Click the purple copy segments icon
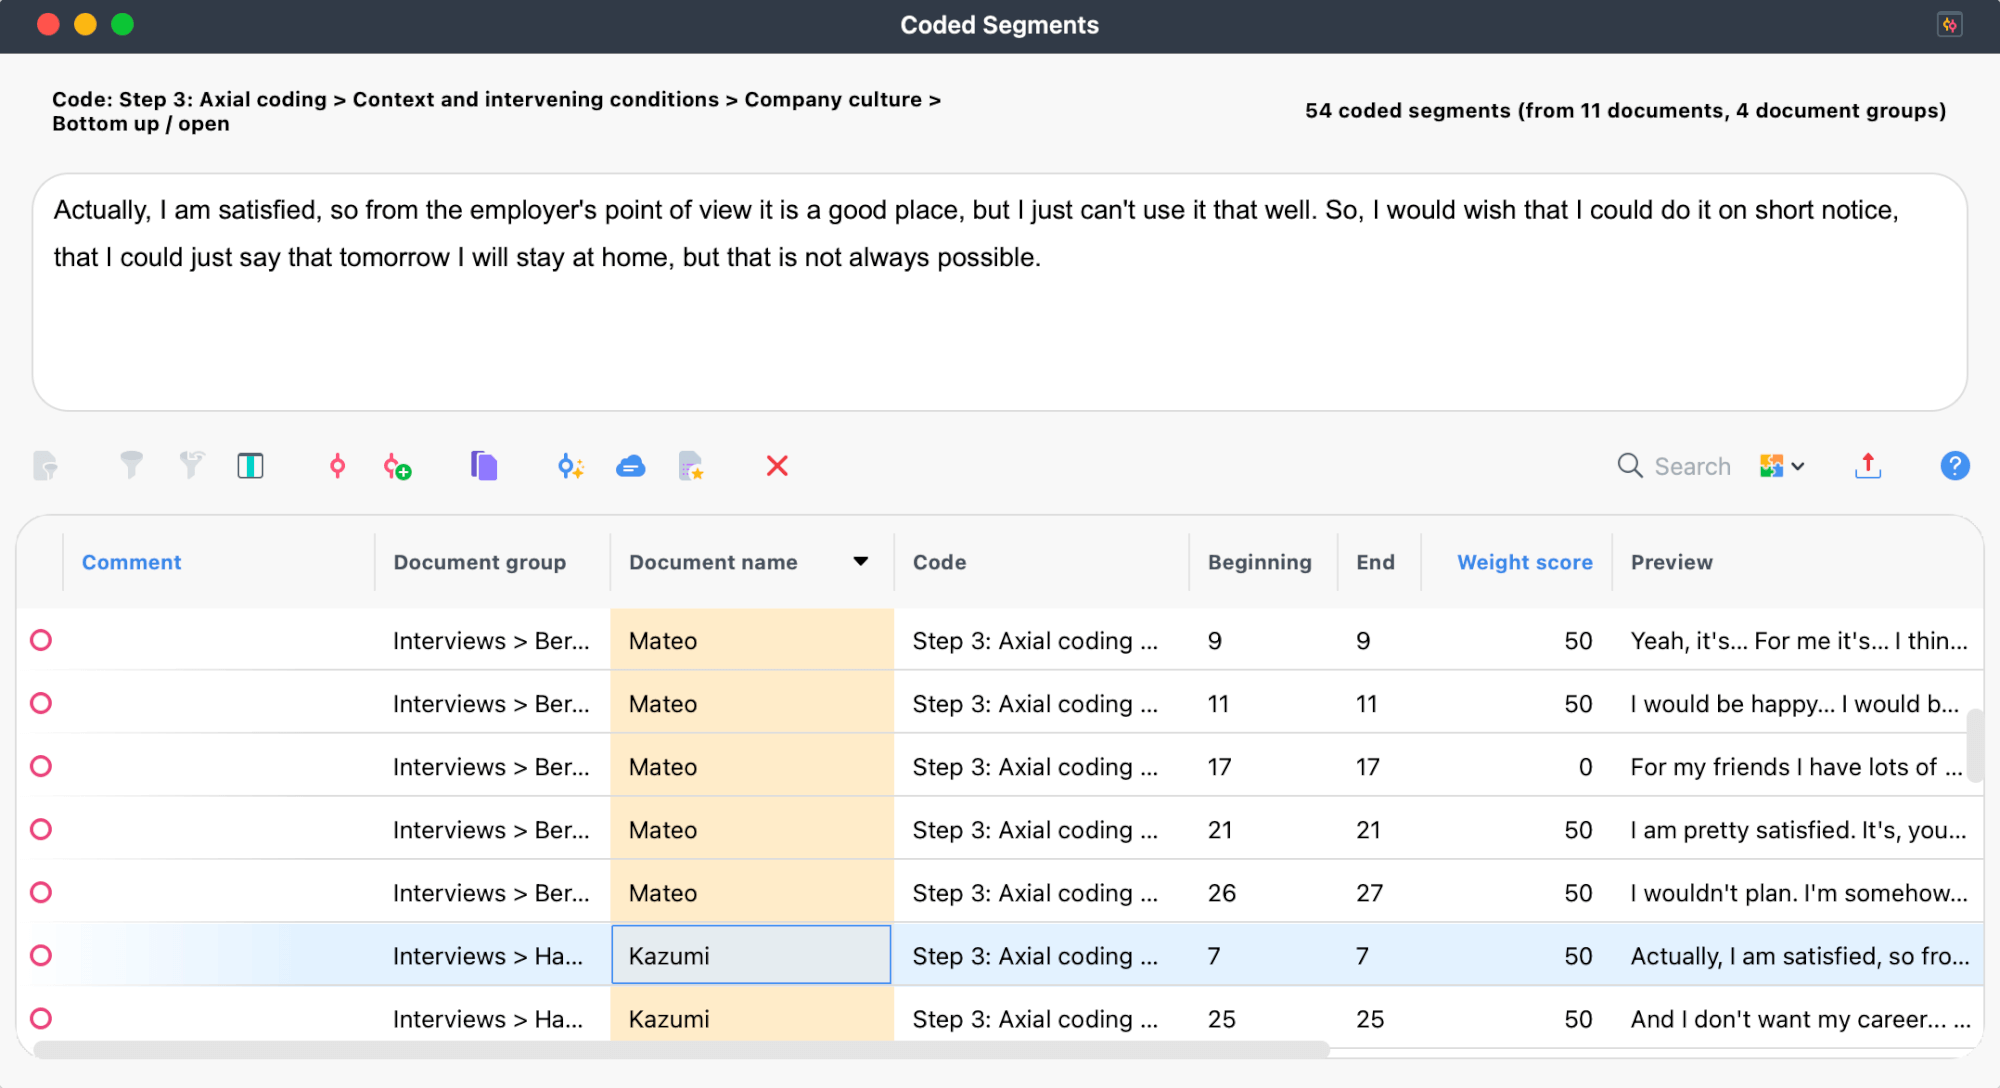Viewport: 2000px width, 1088px height. point(484,466)
